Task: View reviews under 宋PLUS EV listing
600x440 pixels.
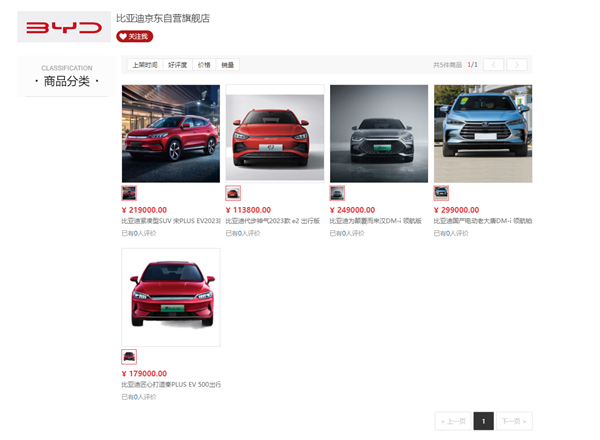Action: pos(139,233)
